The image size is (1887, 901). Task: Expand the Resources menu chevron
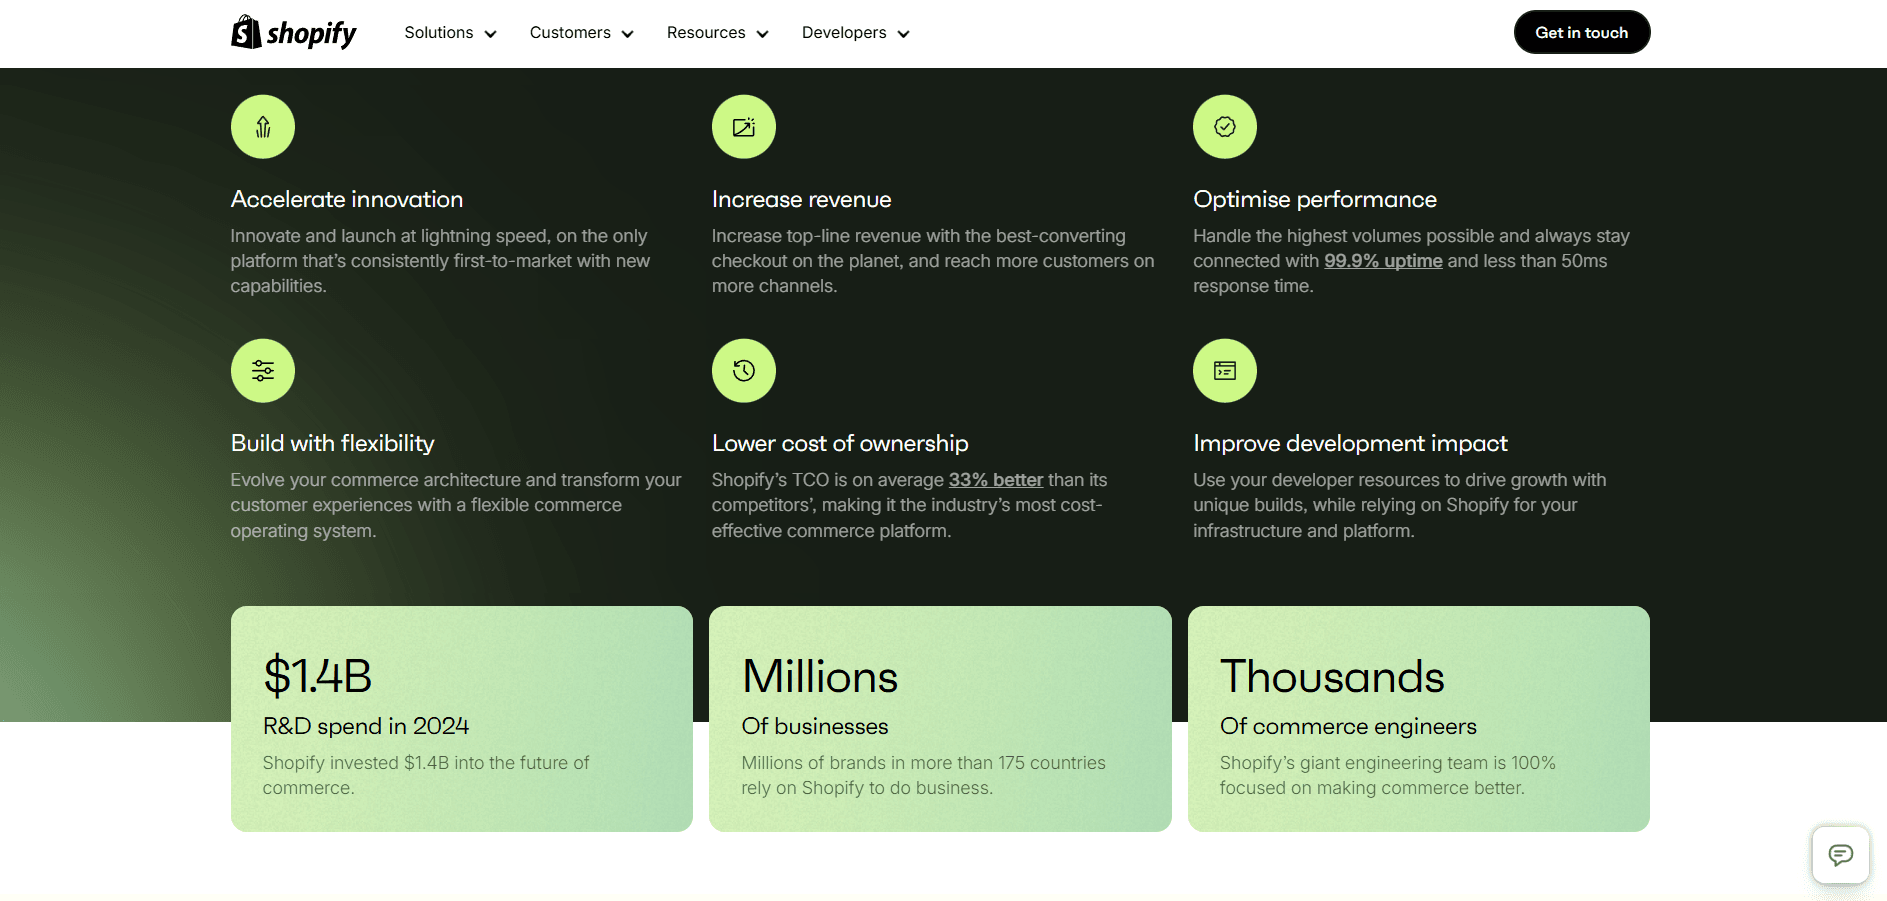tap(763, 34)
